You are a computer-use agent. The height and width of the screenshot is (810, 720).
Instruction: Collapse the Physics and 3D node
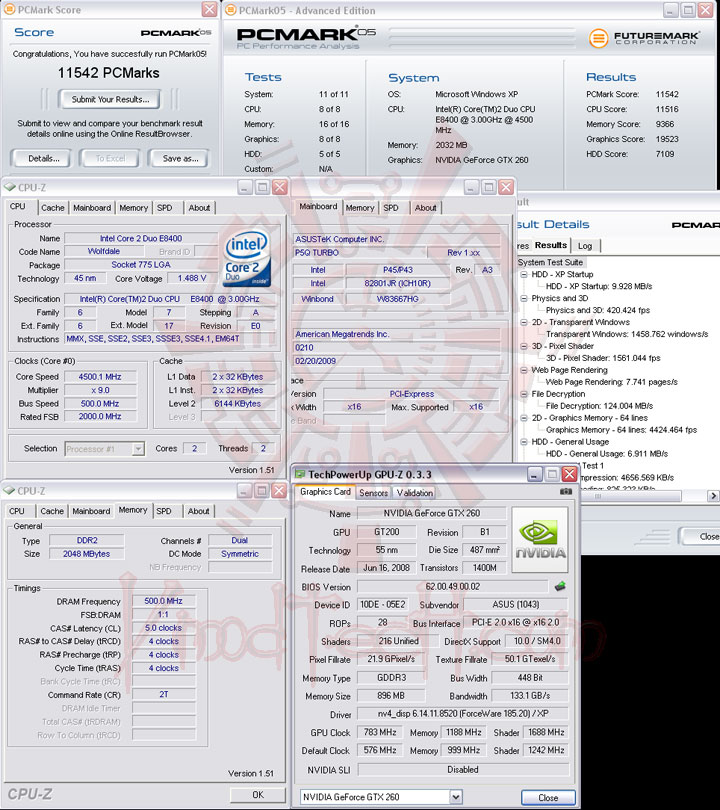click(524, 298)
